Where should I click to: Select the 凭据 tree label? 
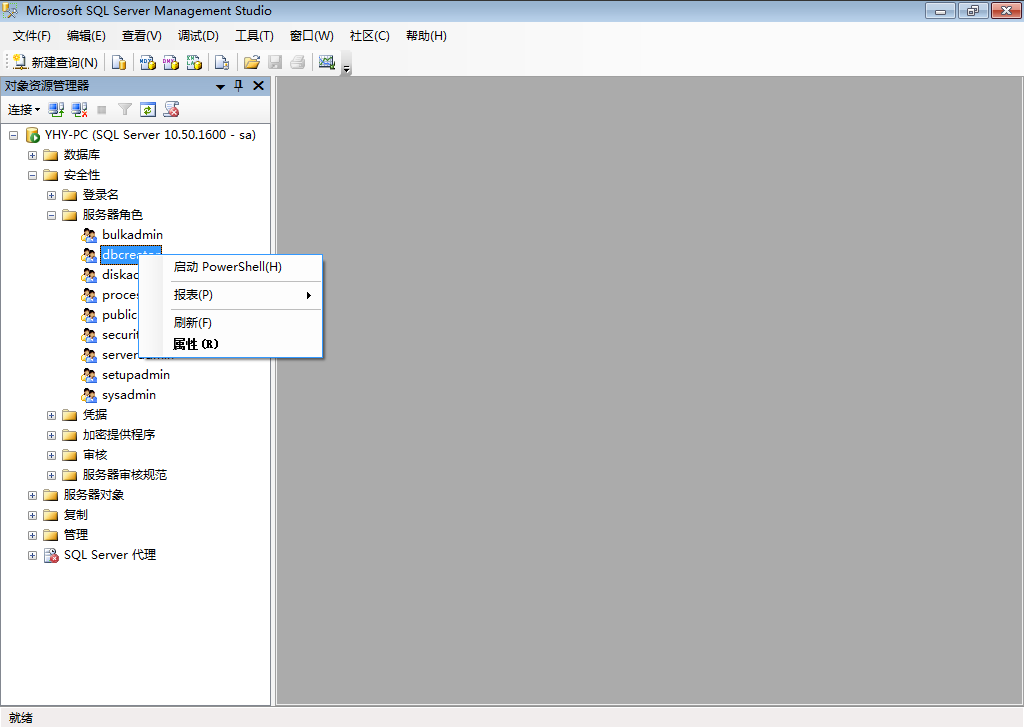coord(95,415)
